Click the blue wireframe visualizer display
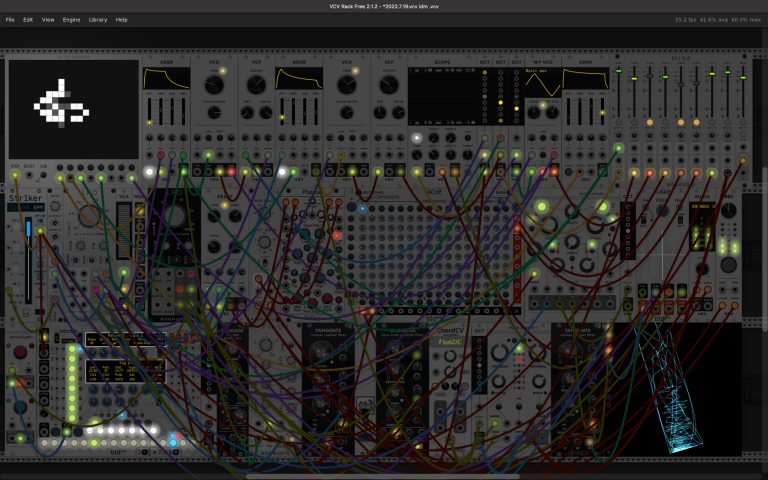 pyautogui.click(x=676, y=389)
